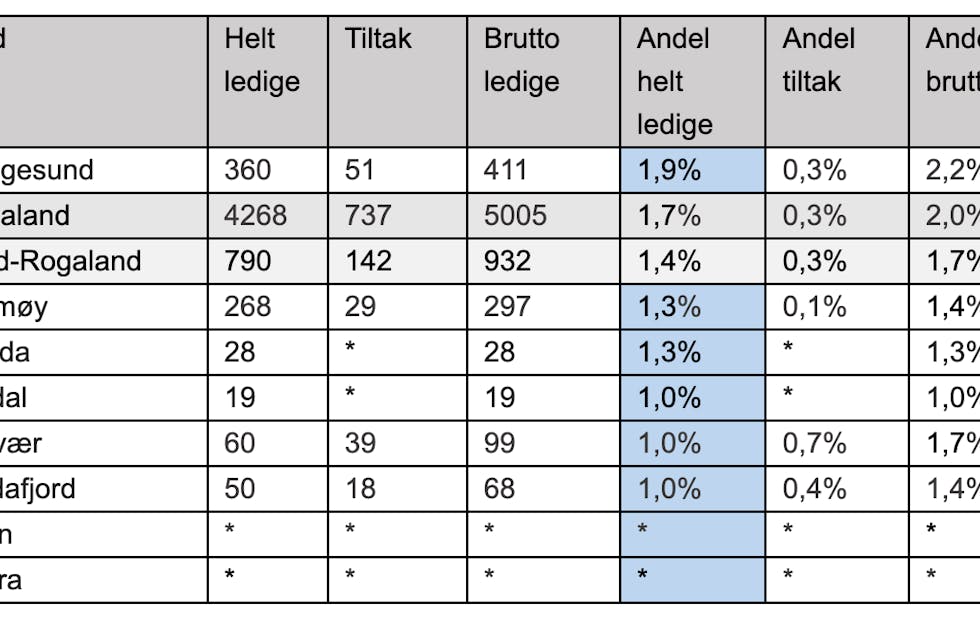This screenshot has width=980, height=641.
Task: Select the cell showing 268
Action: pos(248,307)
